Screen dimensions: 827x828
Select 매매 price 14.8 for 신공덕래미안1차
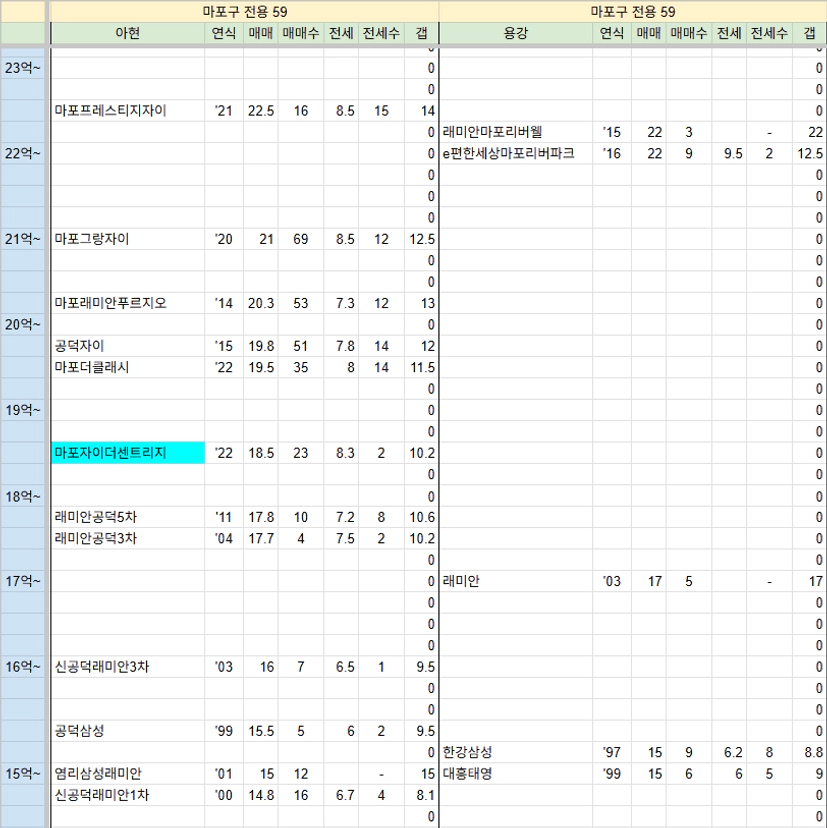(x=261, y=795)
